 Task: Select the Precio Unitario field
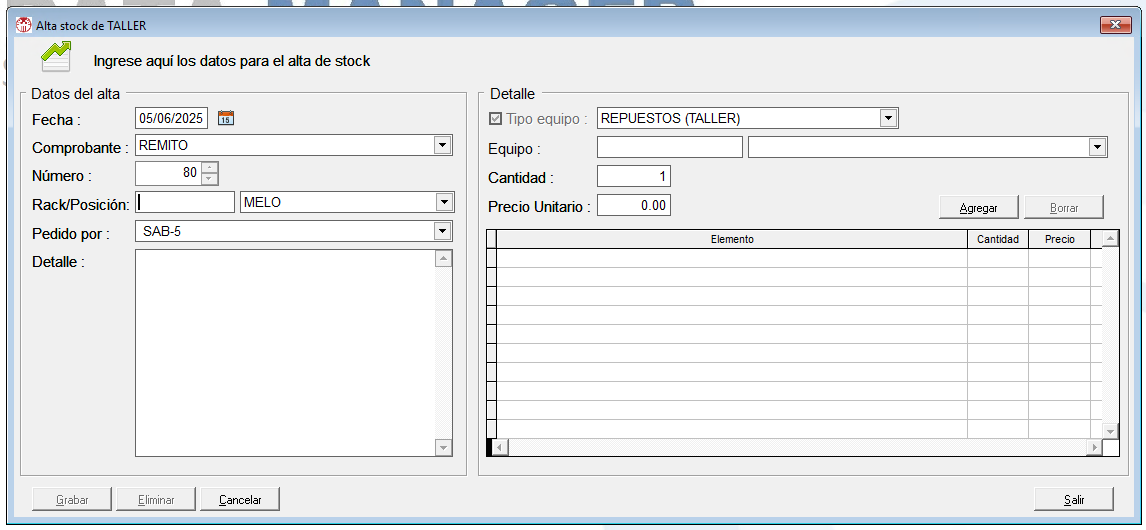tap(633, 205)
